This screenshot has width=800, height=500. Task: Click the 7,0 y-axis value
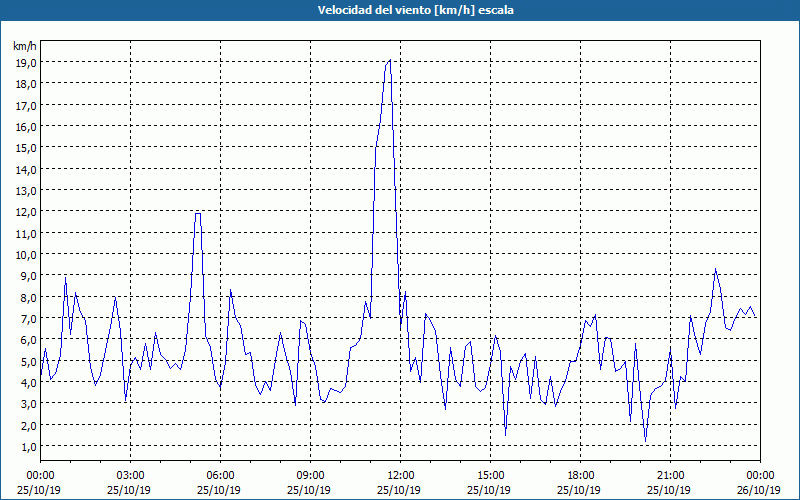coord(28,318)
